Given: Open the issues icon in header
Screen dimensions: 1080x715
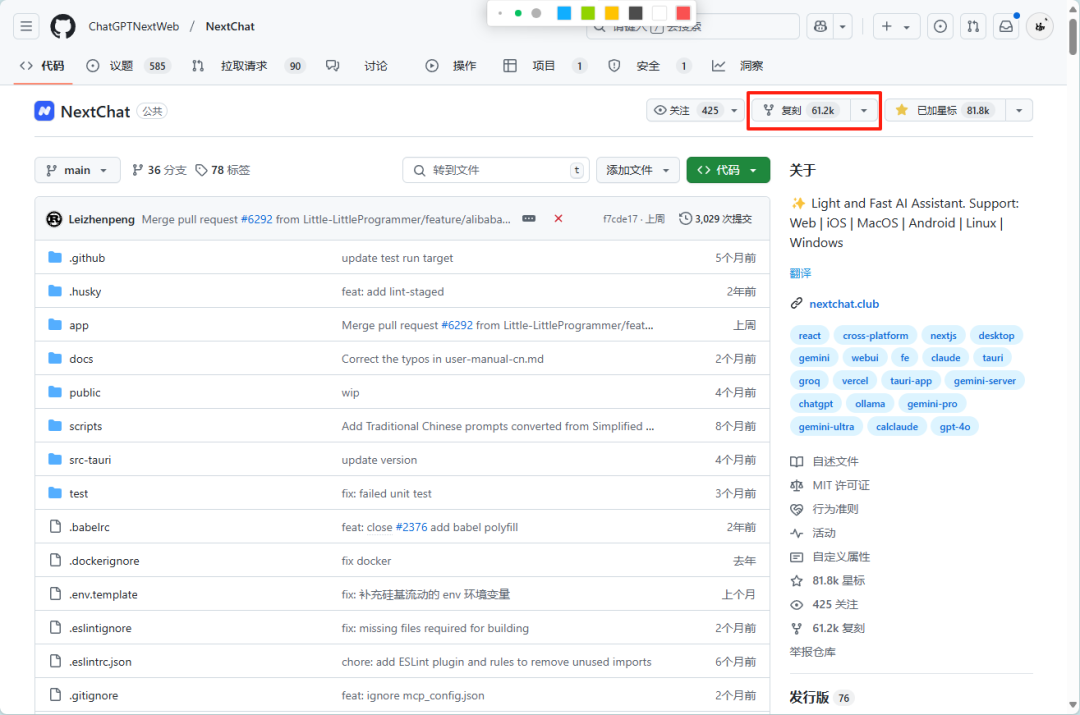Looking at the screenshot, I should (939, 26).
